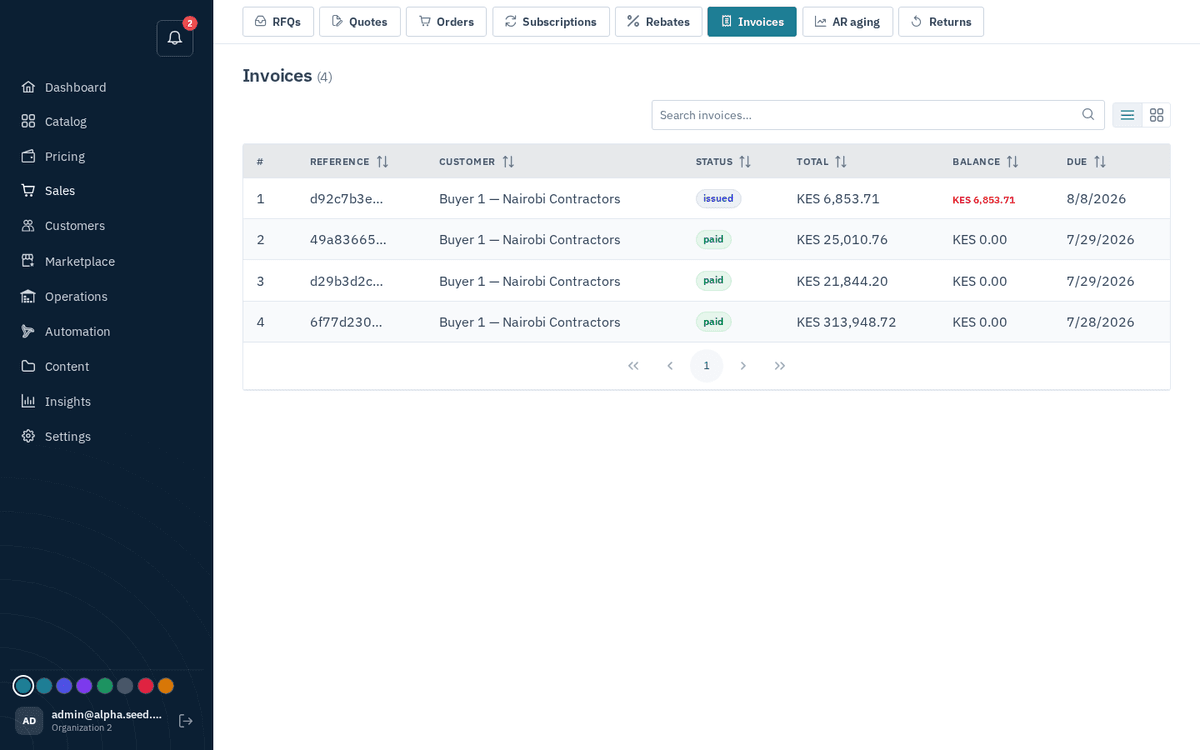Pick the green theme swatch

(105, 686)
